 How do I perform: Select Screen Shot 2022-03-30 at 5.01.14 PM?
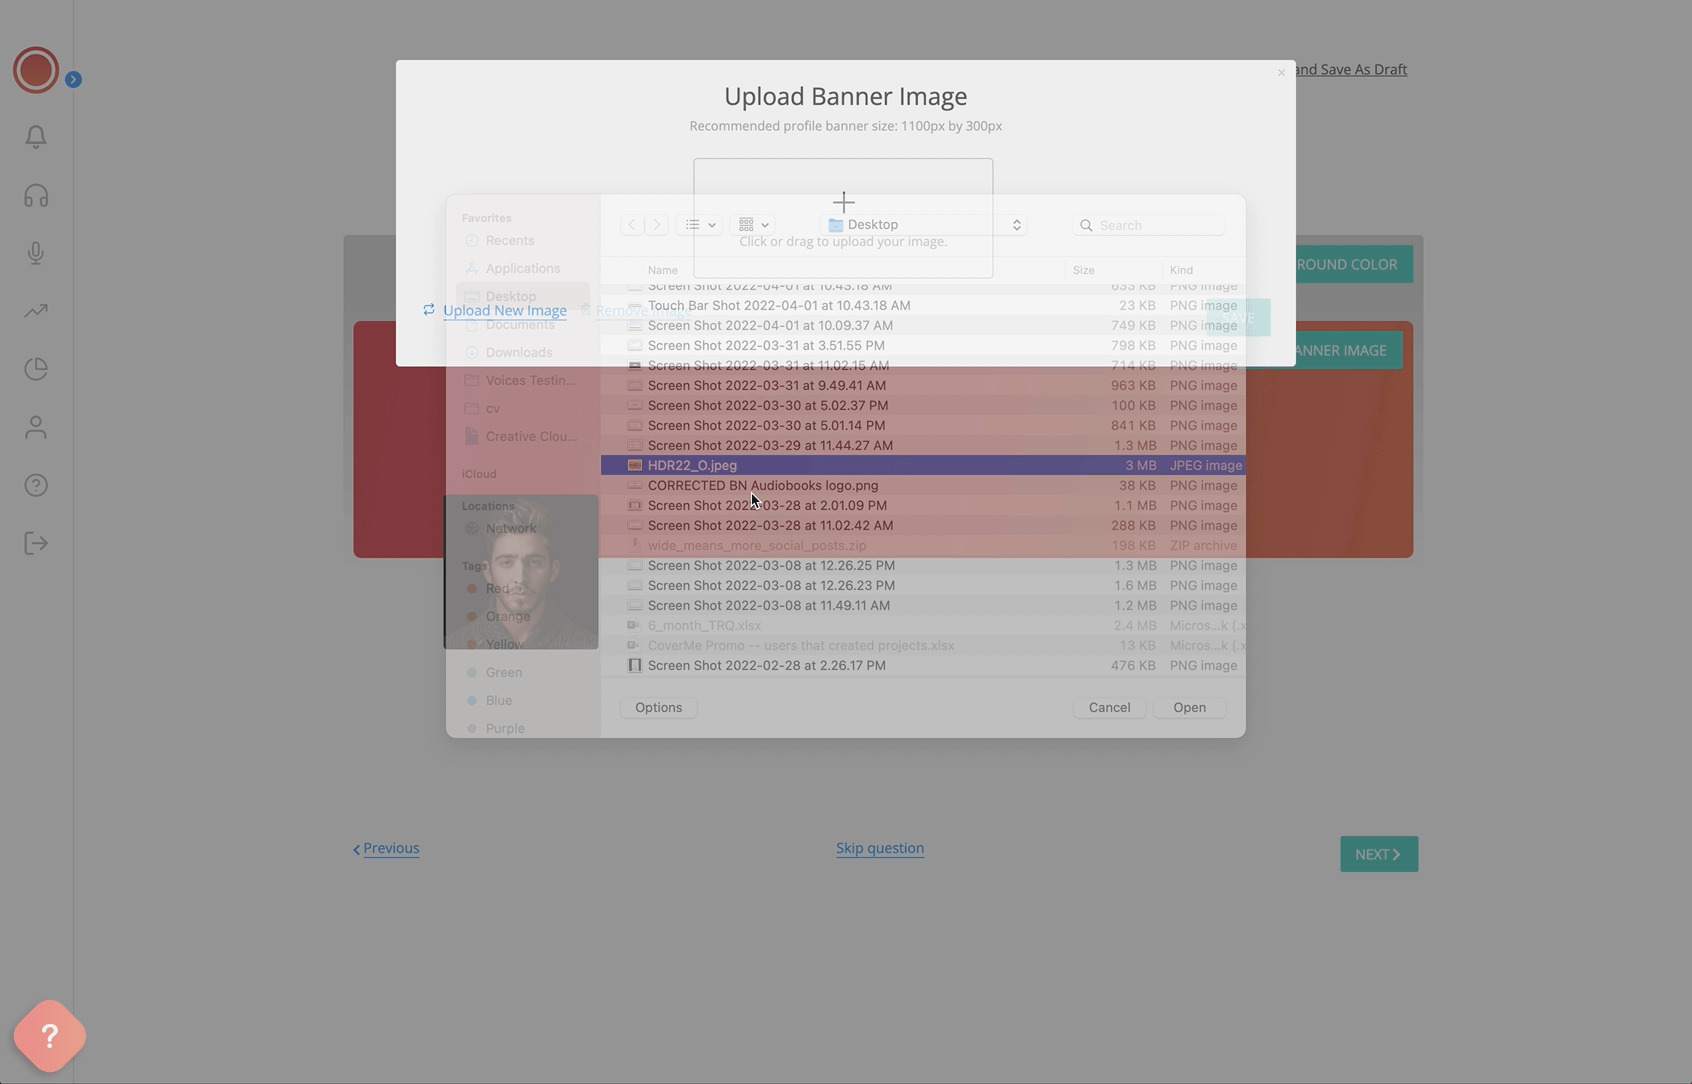click(x=923, y=425)
